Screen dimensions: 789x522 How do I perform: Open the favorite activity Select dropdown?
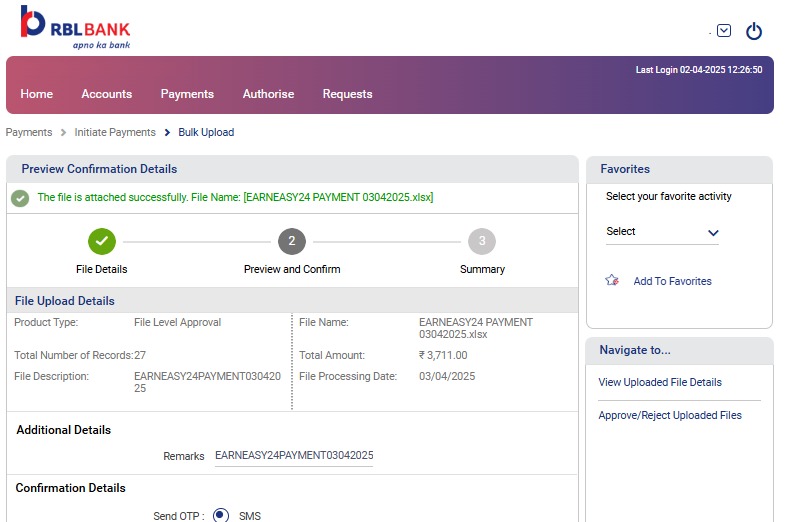(662, 232)
